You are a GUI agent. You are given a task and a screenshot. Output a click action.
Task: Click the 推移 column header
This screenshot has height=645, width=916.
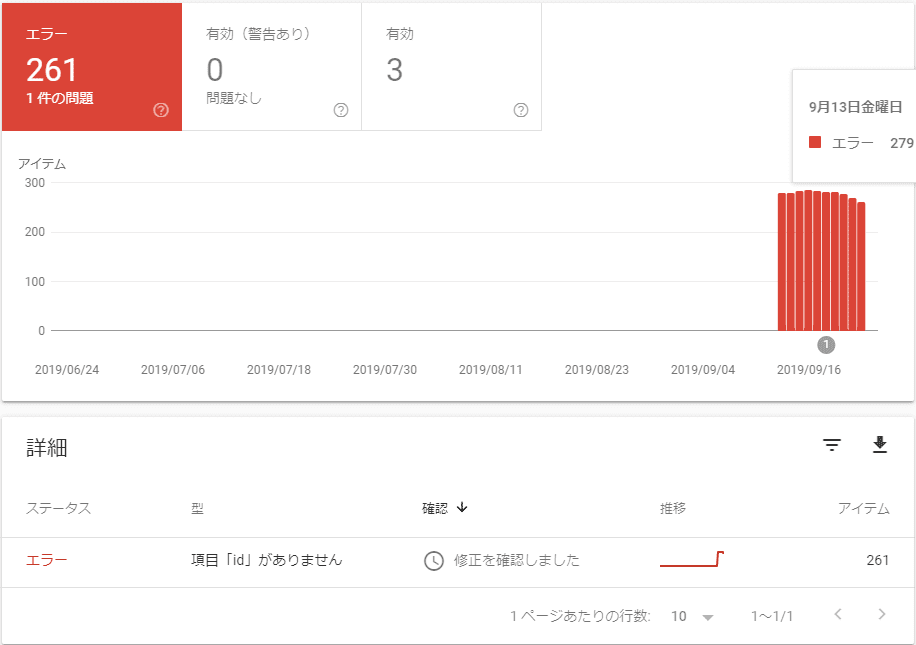(x=673, y=508)
